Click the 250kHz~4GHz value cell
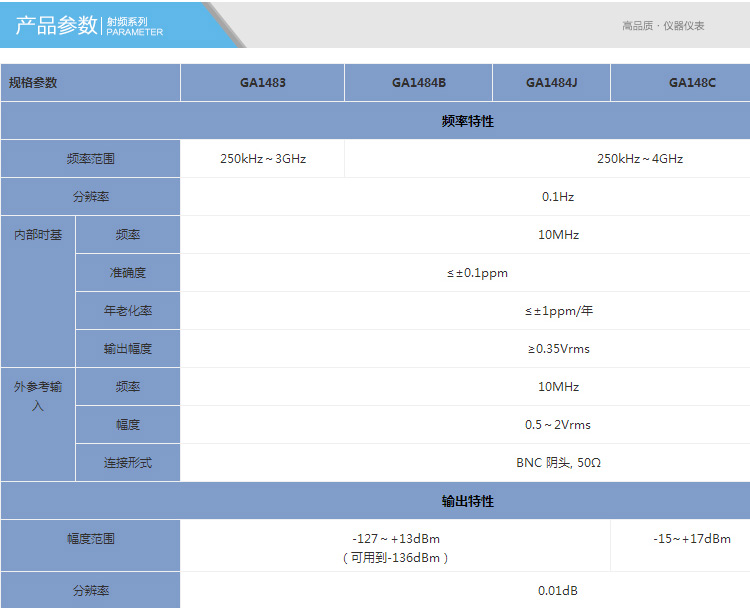The image size is (750, 608). [639, 159]
